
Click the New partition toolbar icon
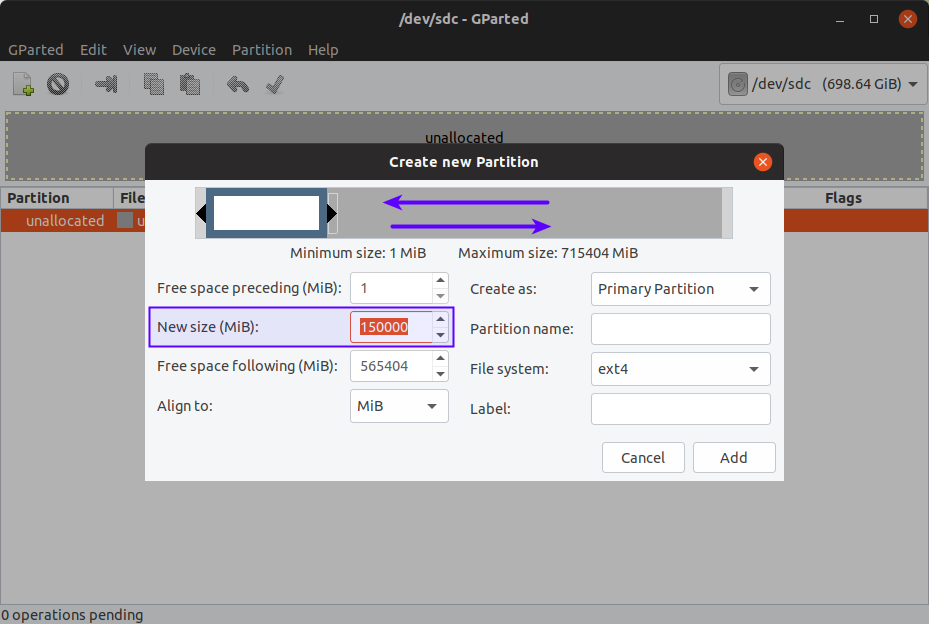[x=23, y=85]
